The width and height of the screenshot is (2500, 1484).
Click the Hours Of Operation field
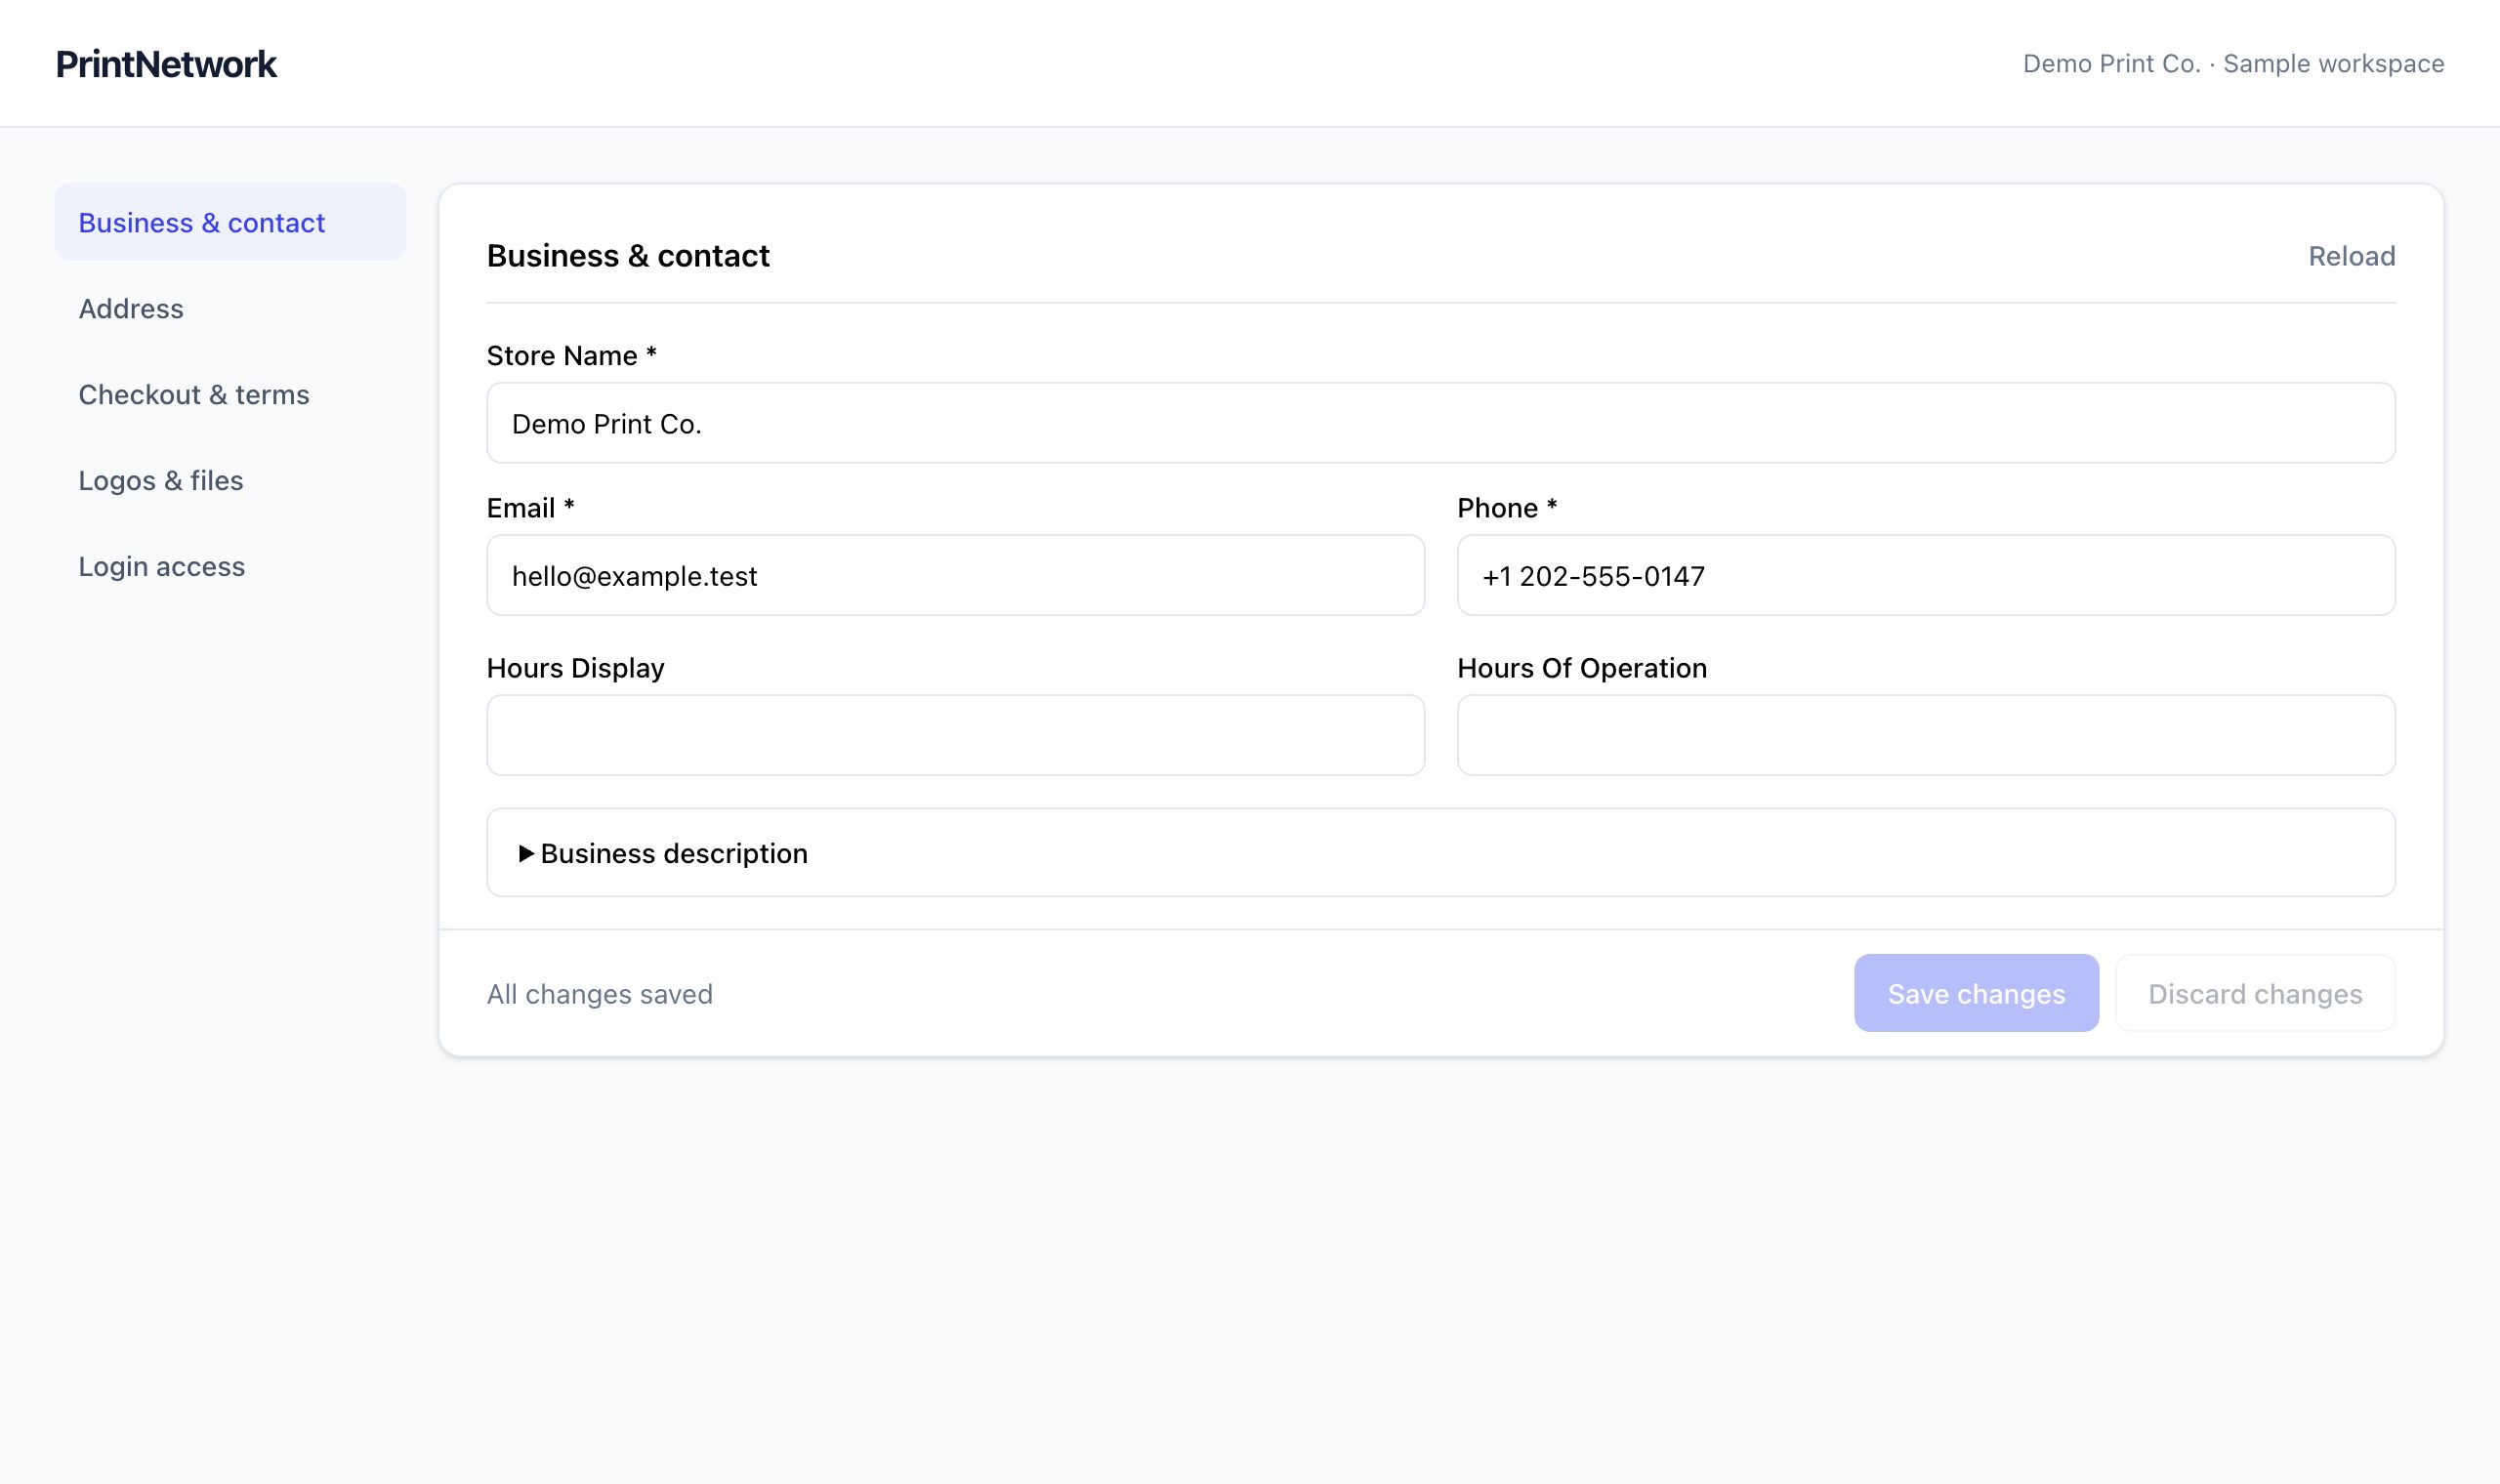[x=1926, y=735]
